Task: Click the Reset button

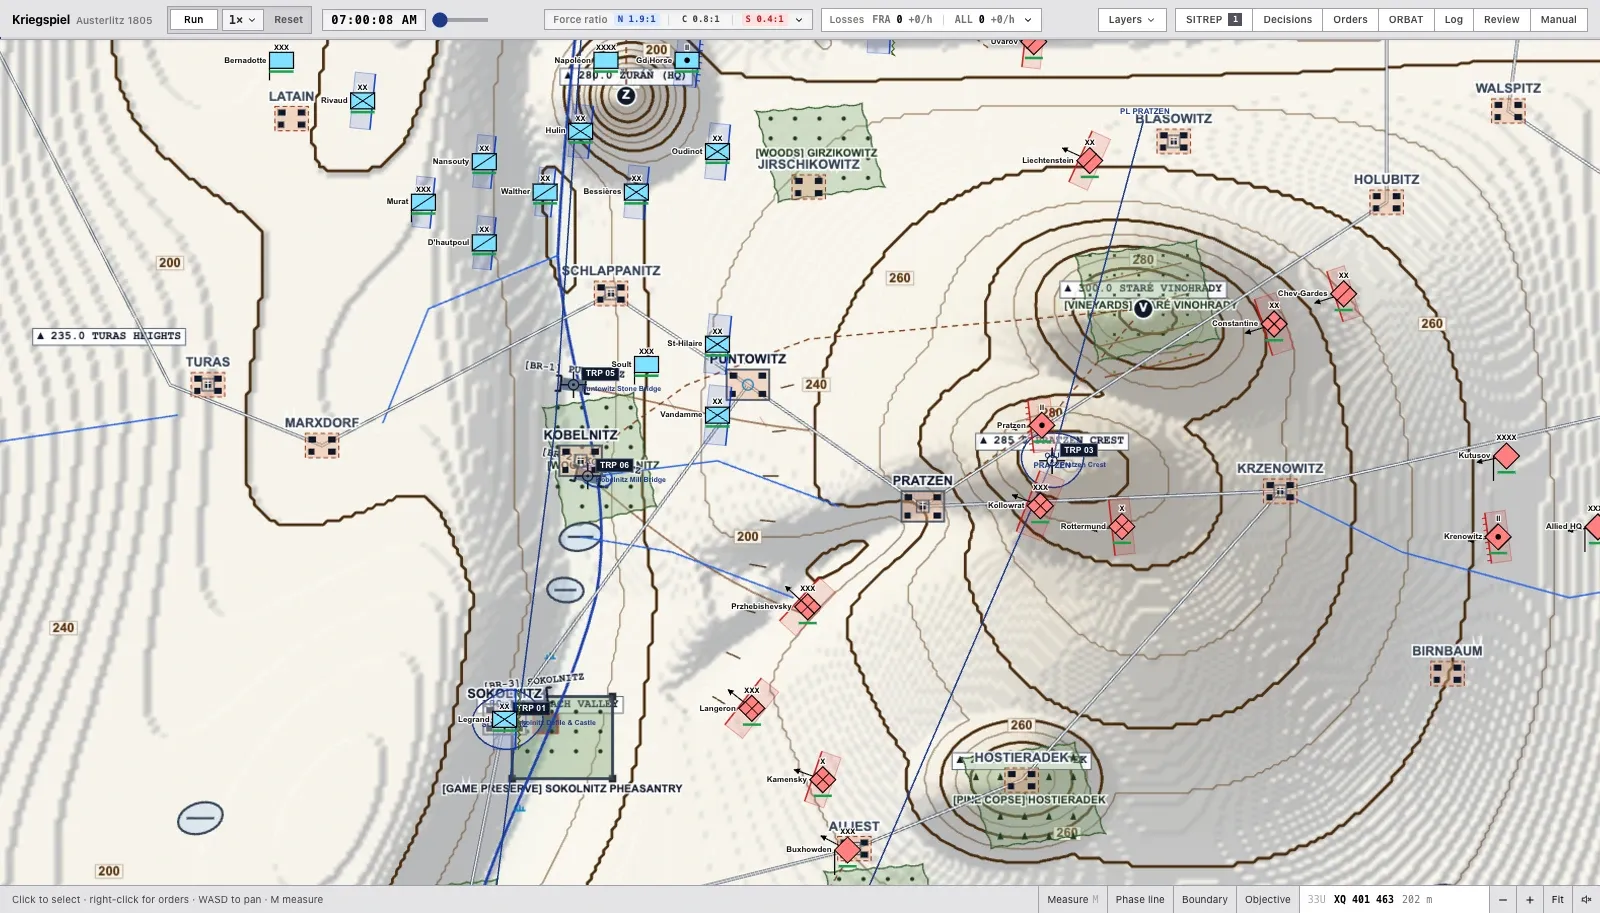Action: pyautogui.click(x=288, y=19)
